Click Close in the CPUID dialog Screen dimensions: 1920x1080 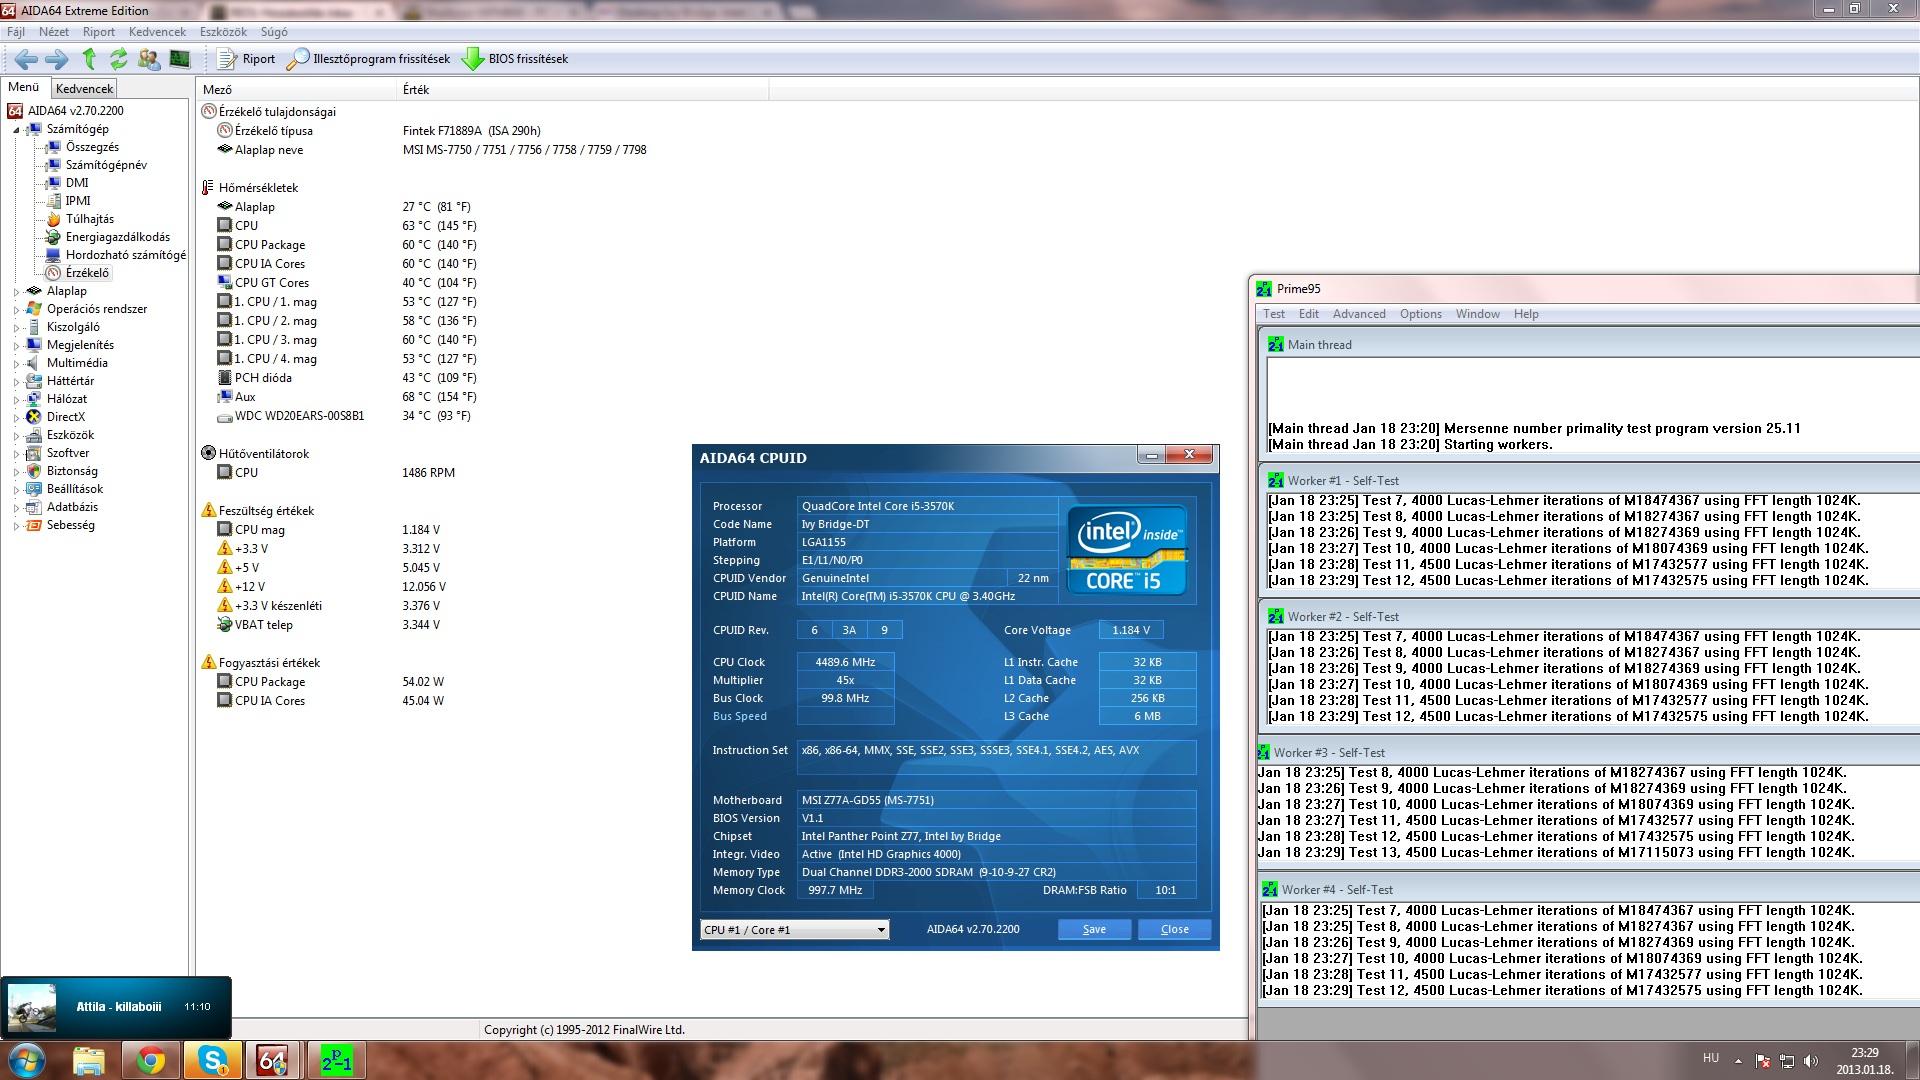coord(1174,930)
